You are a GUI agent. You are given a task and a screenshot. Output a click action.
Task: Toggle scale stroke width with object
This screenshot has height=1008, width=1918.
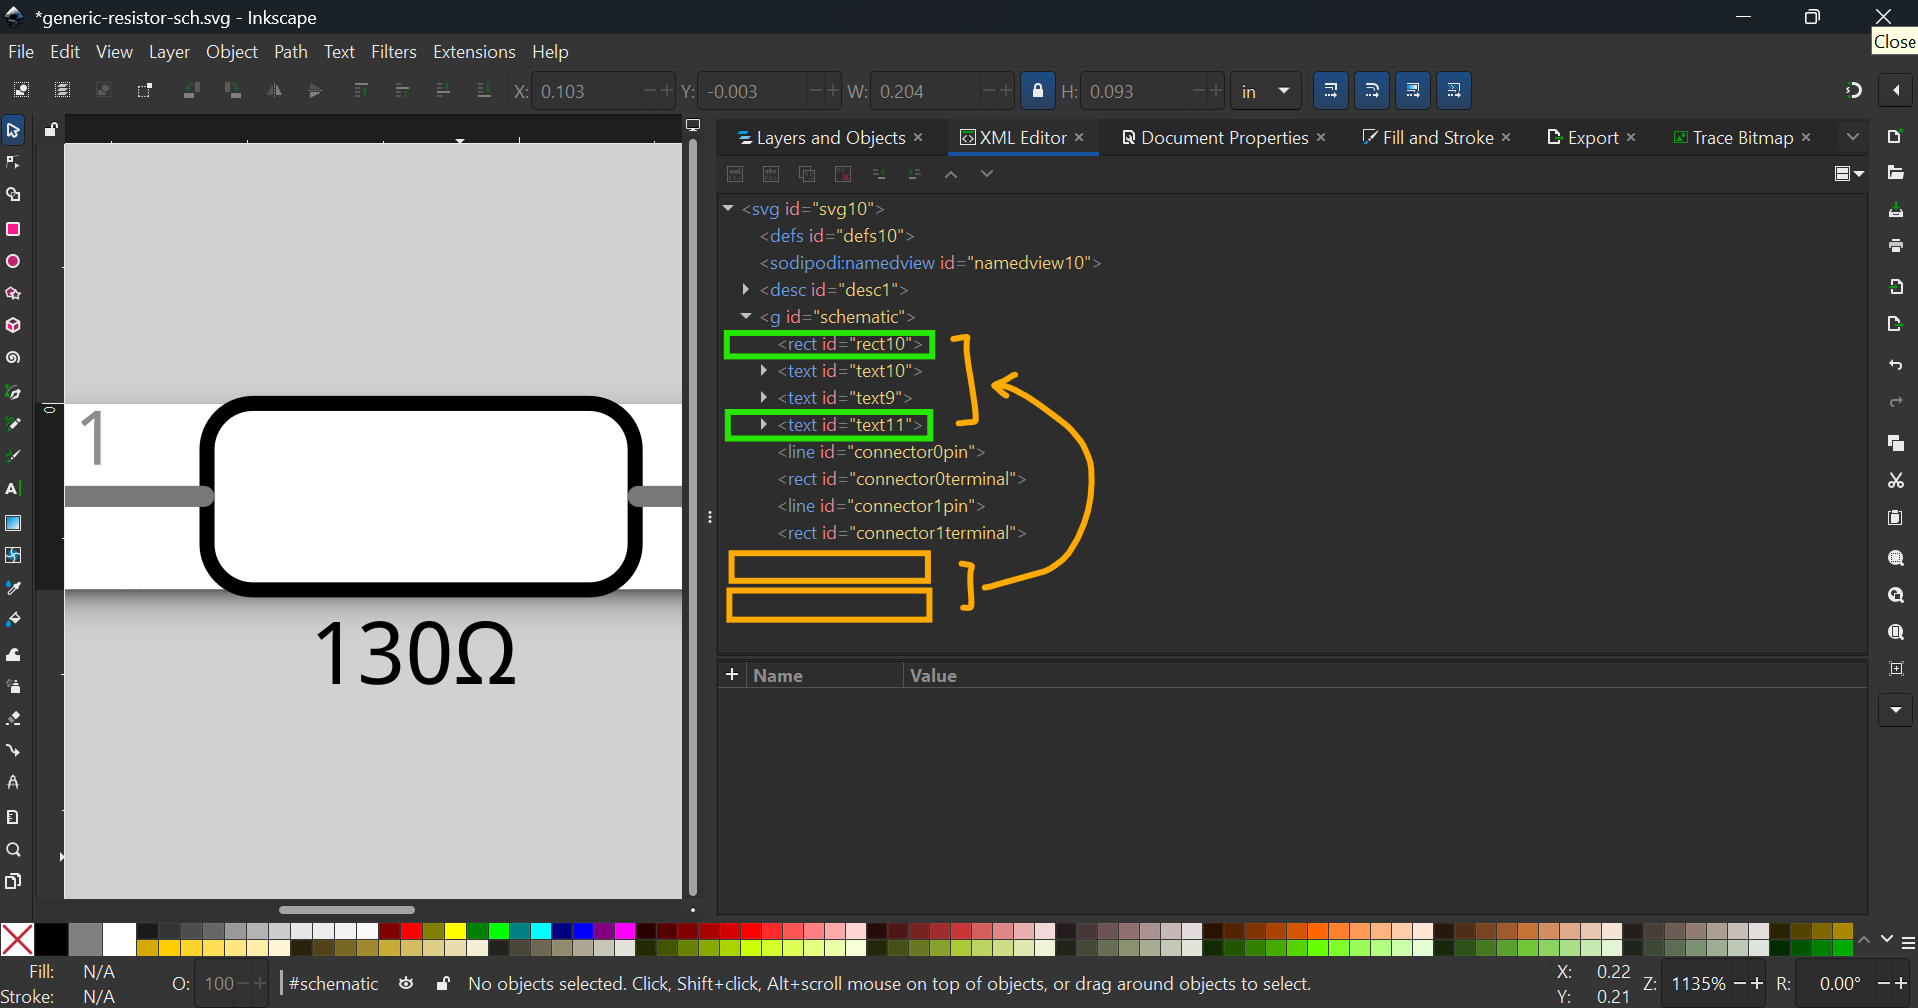[1330, 91]
